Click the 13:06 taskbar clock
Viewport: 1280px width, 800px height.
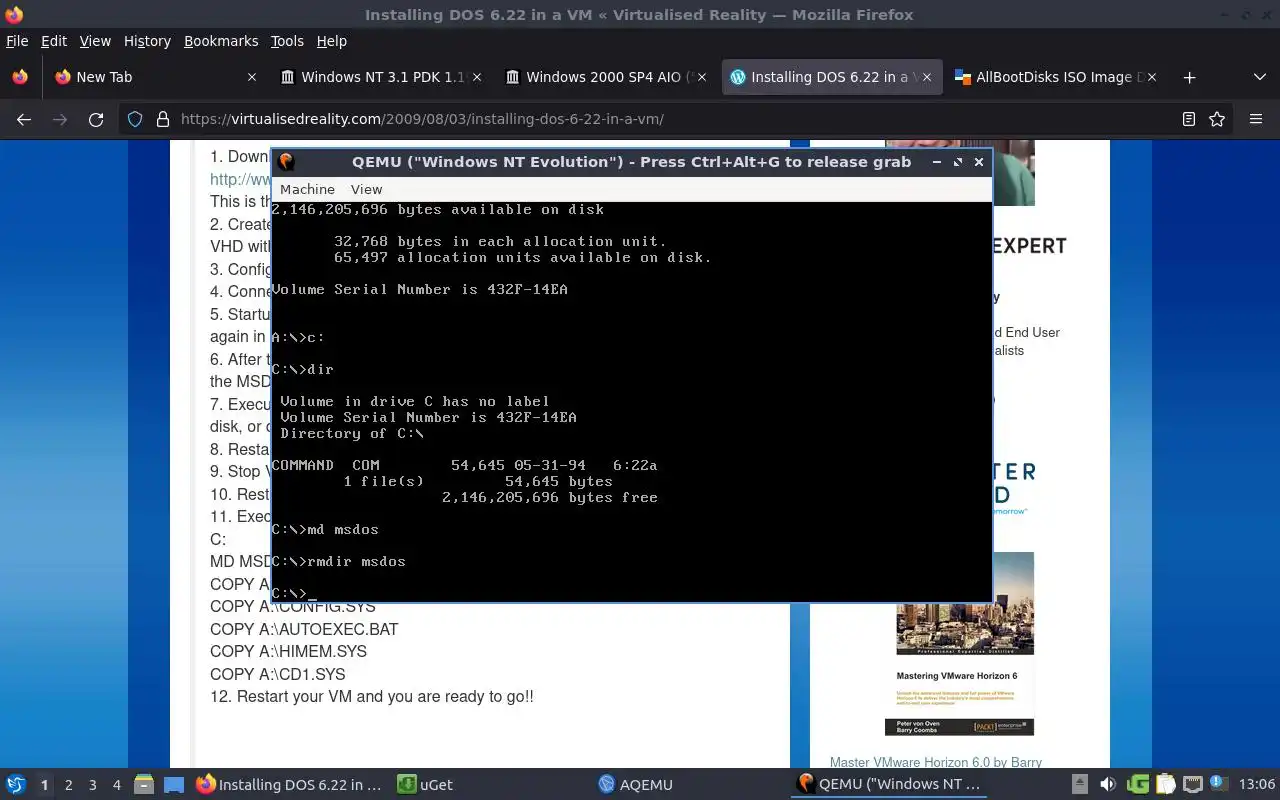click(1257, 785)
